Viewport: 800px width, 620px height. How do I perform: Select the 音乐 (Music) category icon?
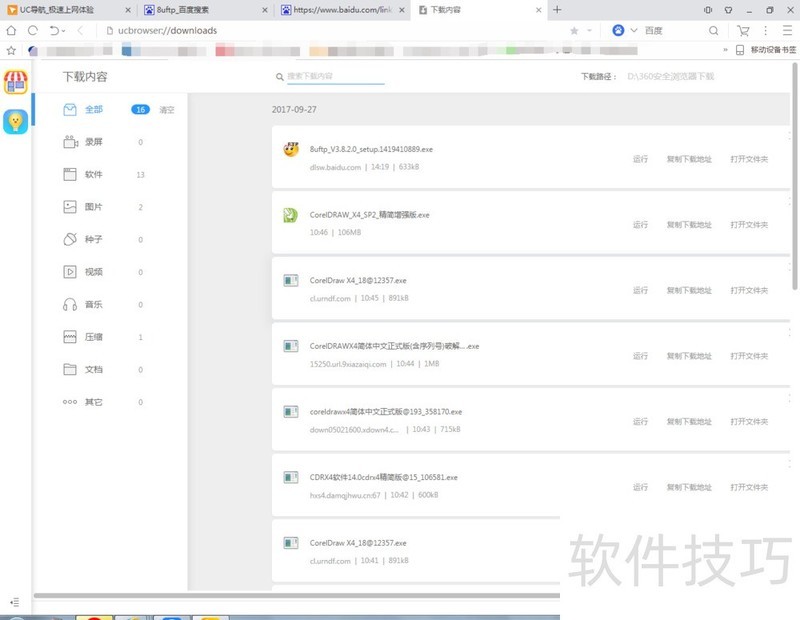click(69, 305)
